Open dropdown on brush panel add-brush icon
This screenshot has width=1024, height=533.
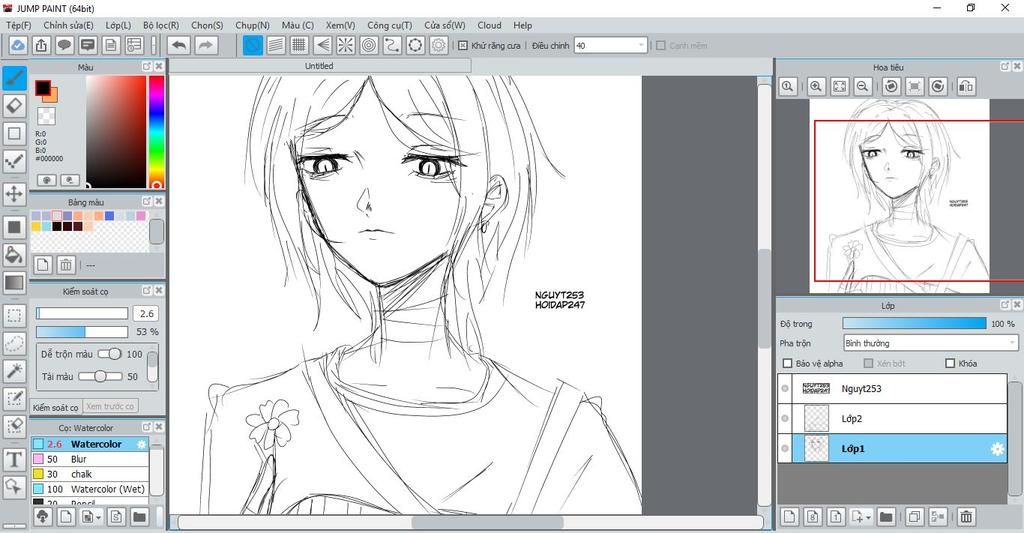(99, 518)
